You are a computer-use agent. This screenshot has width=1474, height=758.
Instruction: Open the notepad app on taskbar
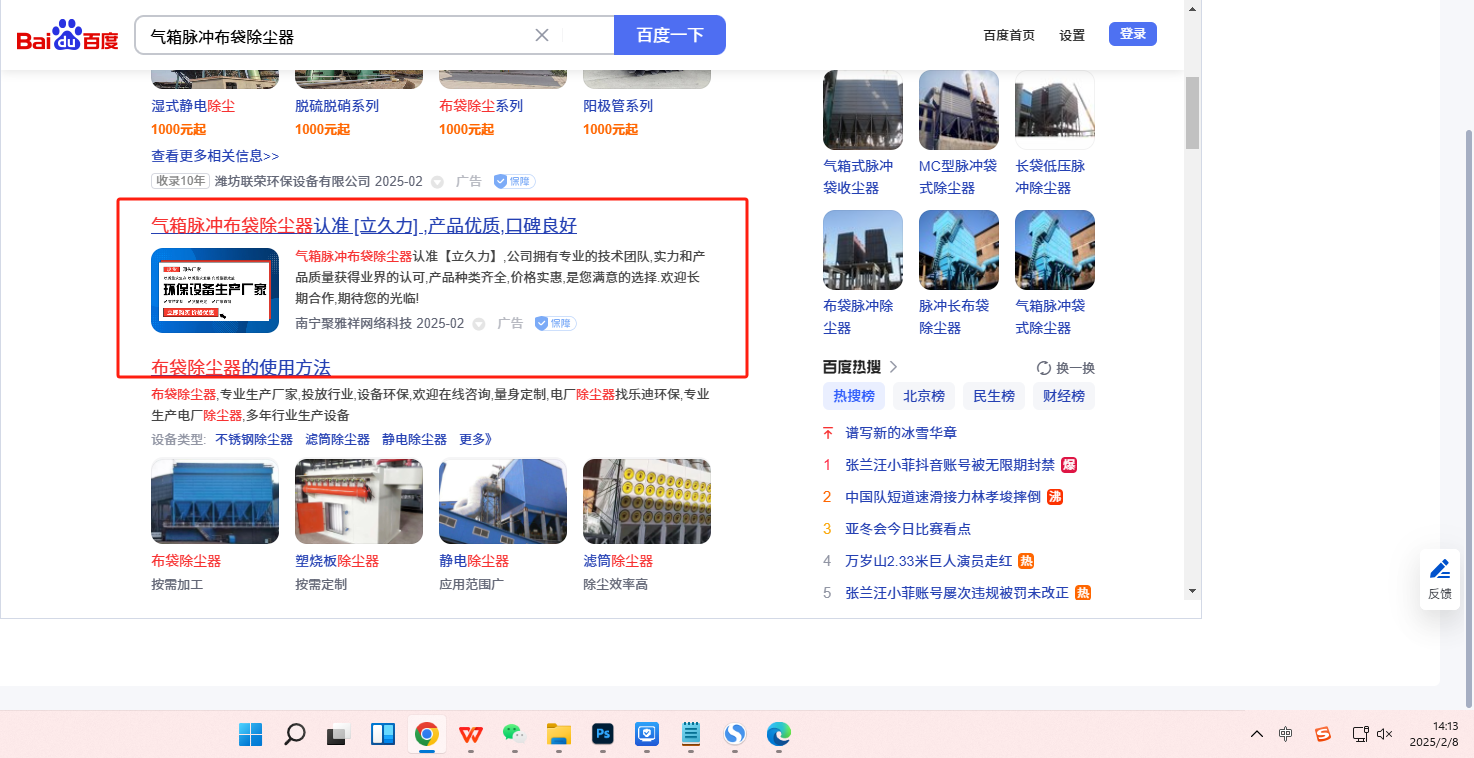click(690, 735)
